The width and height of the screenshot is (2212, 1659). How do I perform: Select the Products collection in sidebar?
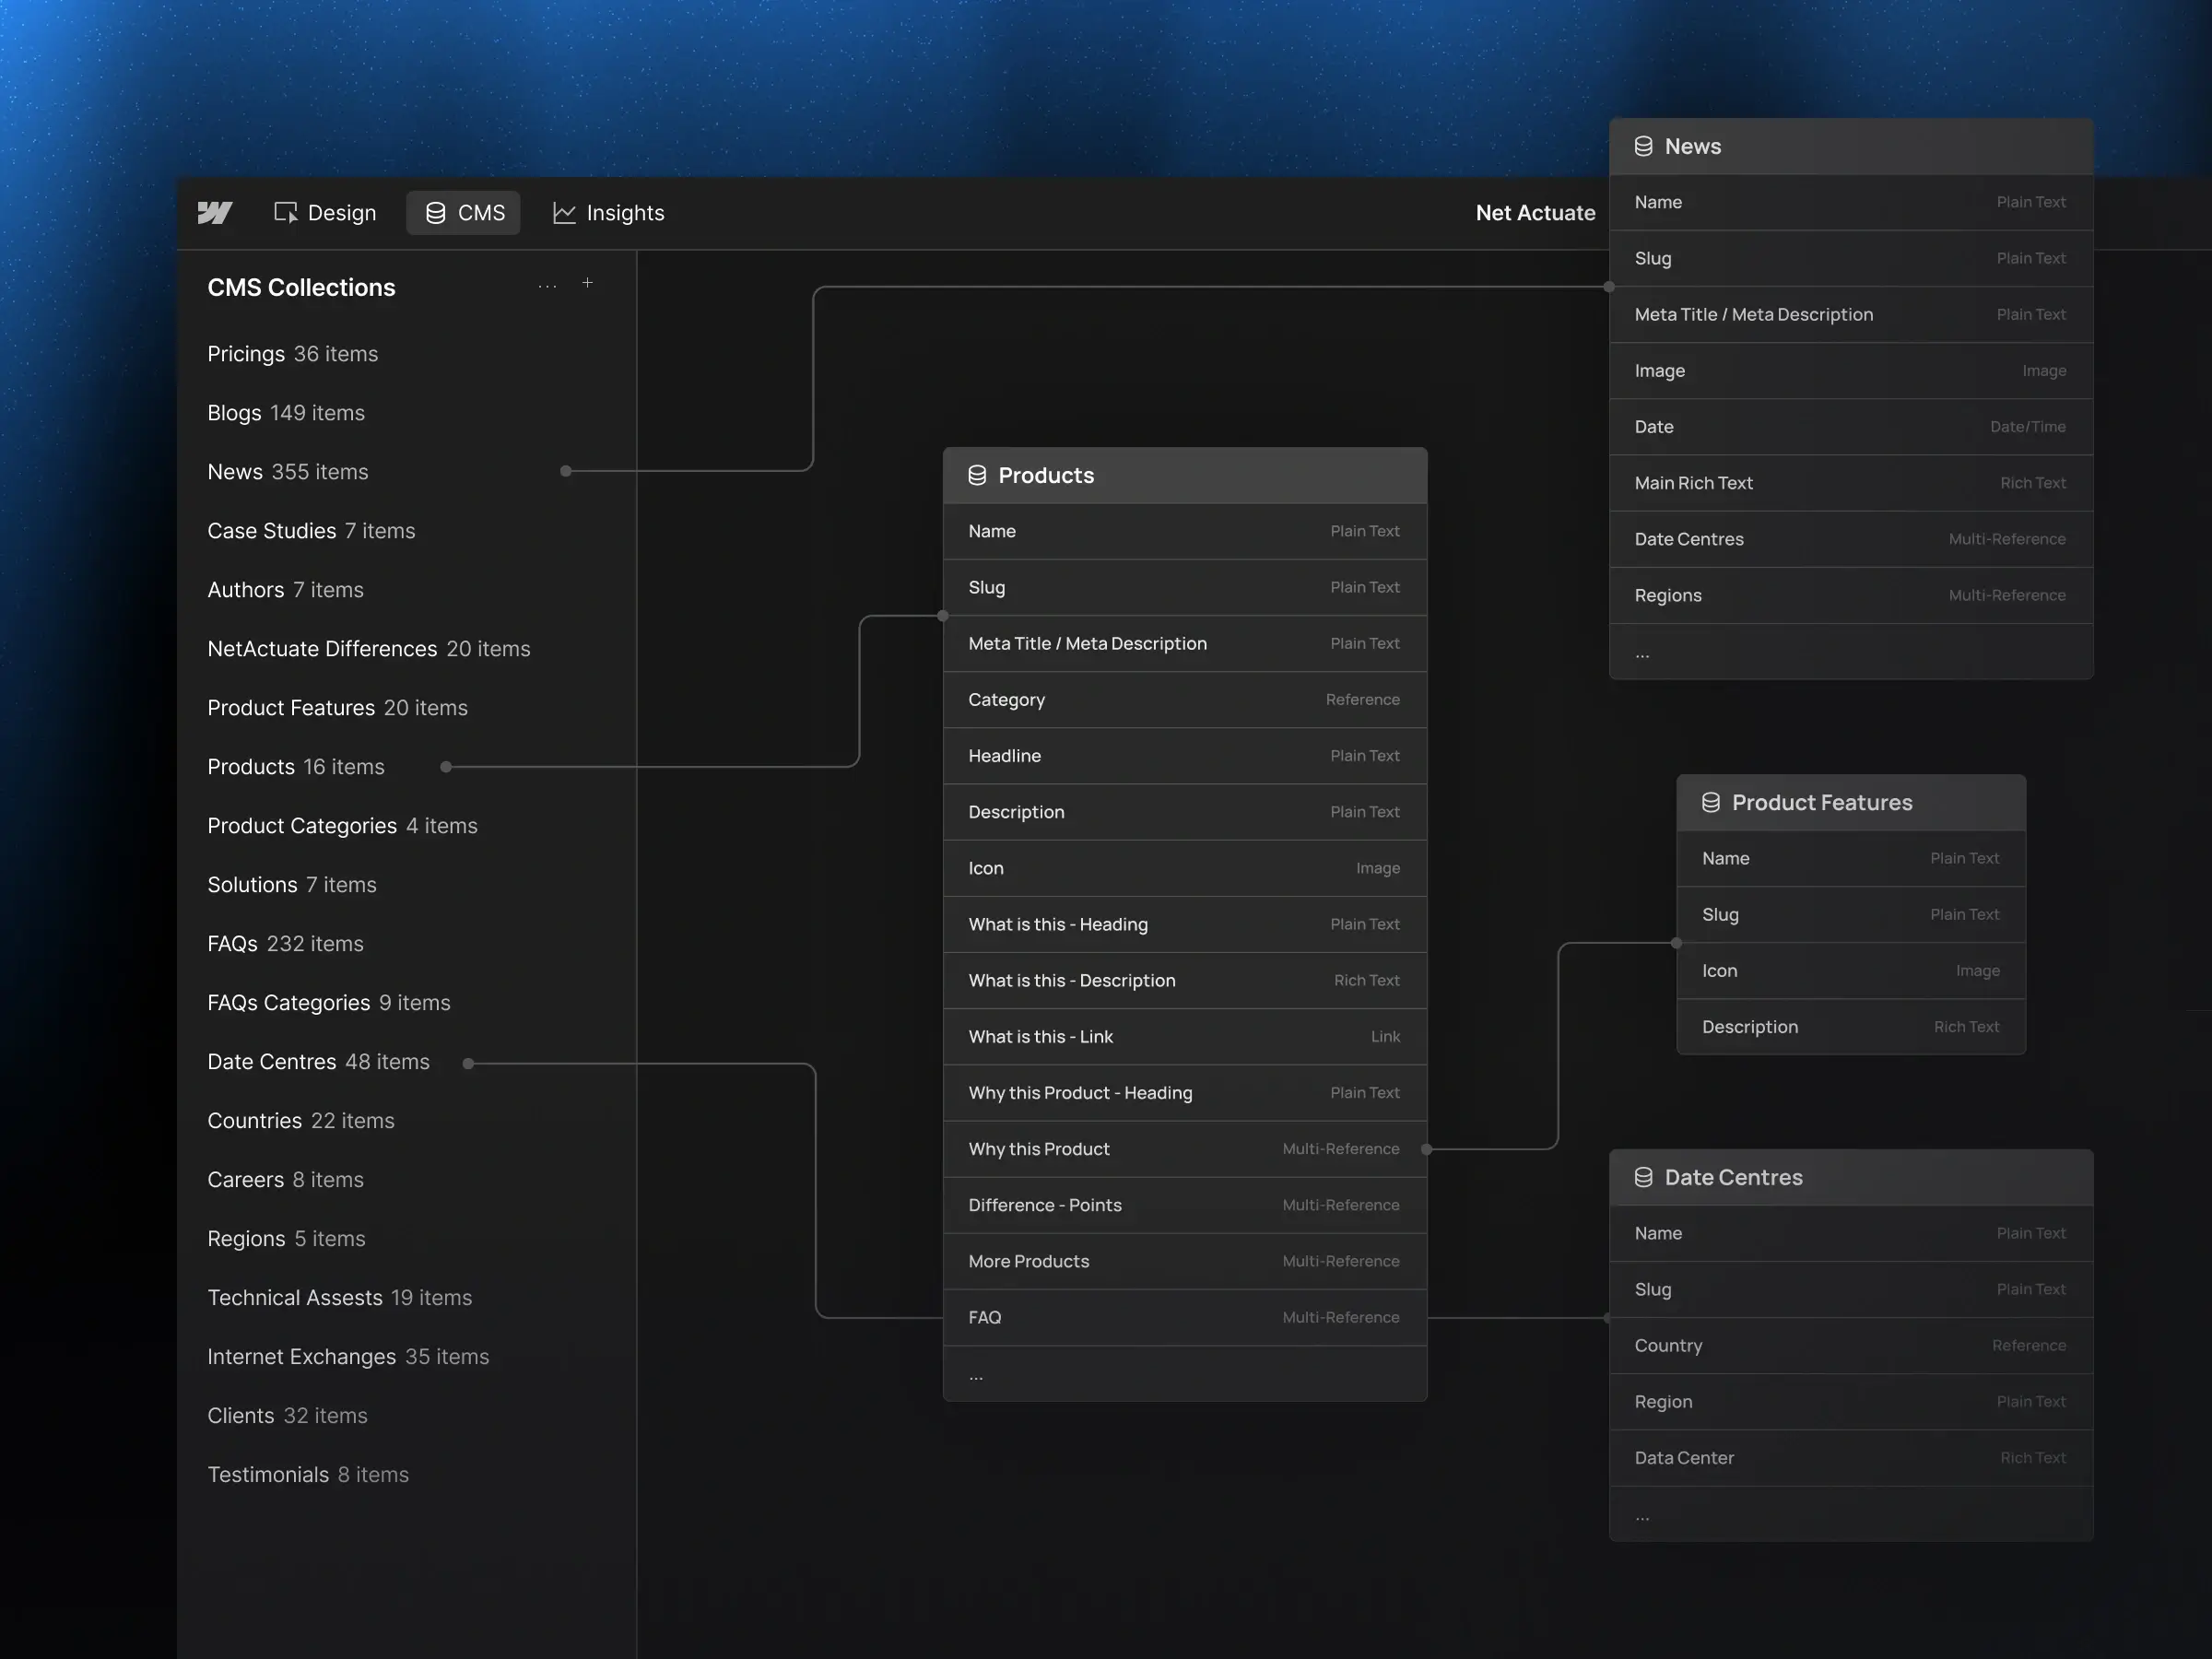pos(296,767)
